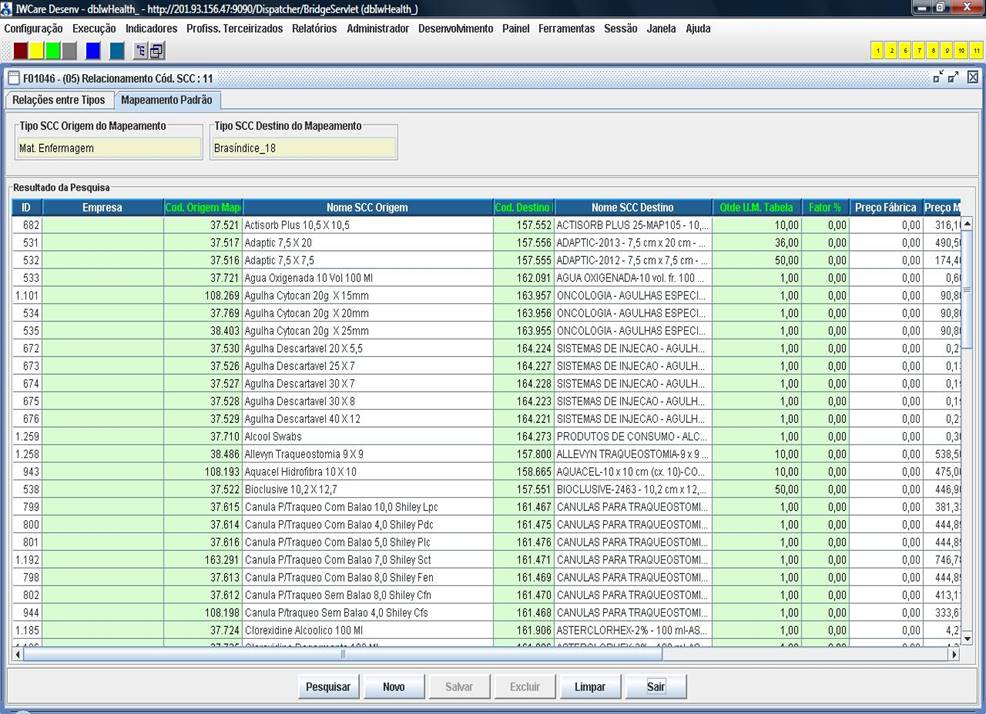Open the Ferramentas menu

tap(567, 28)
